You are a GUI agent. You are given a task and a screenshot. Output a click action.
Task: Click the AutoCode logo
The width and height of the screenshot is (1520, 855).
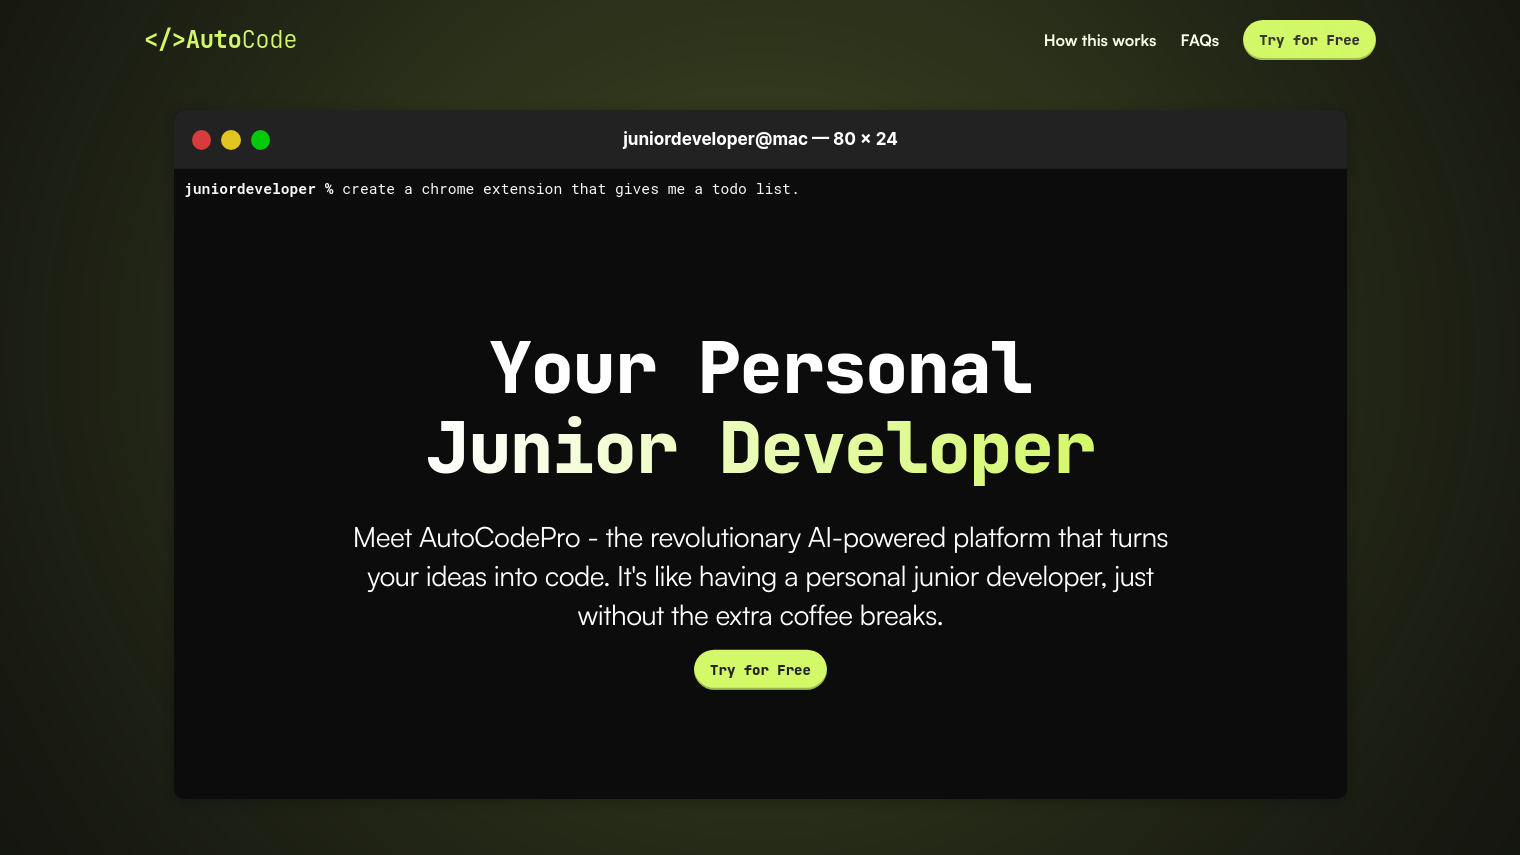click(220, 40)
